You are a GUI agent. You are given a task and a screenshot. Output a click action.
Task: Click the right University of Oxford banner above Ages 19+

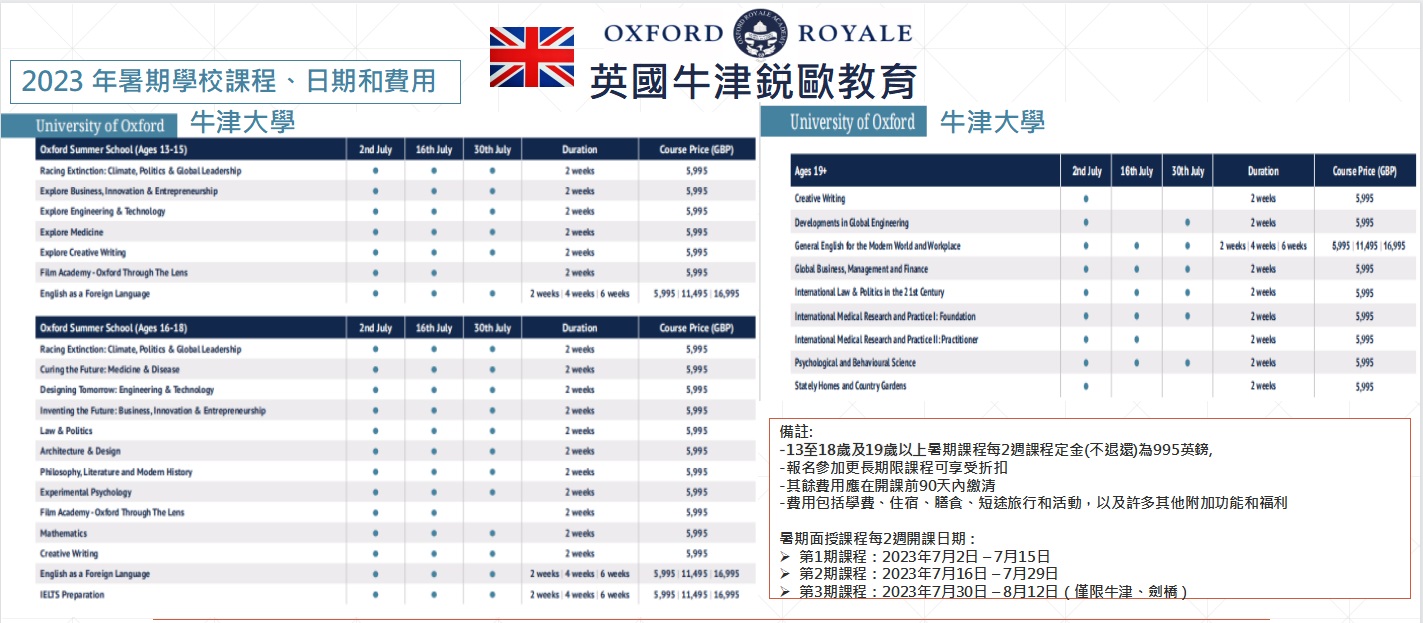click(843, 122)
